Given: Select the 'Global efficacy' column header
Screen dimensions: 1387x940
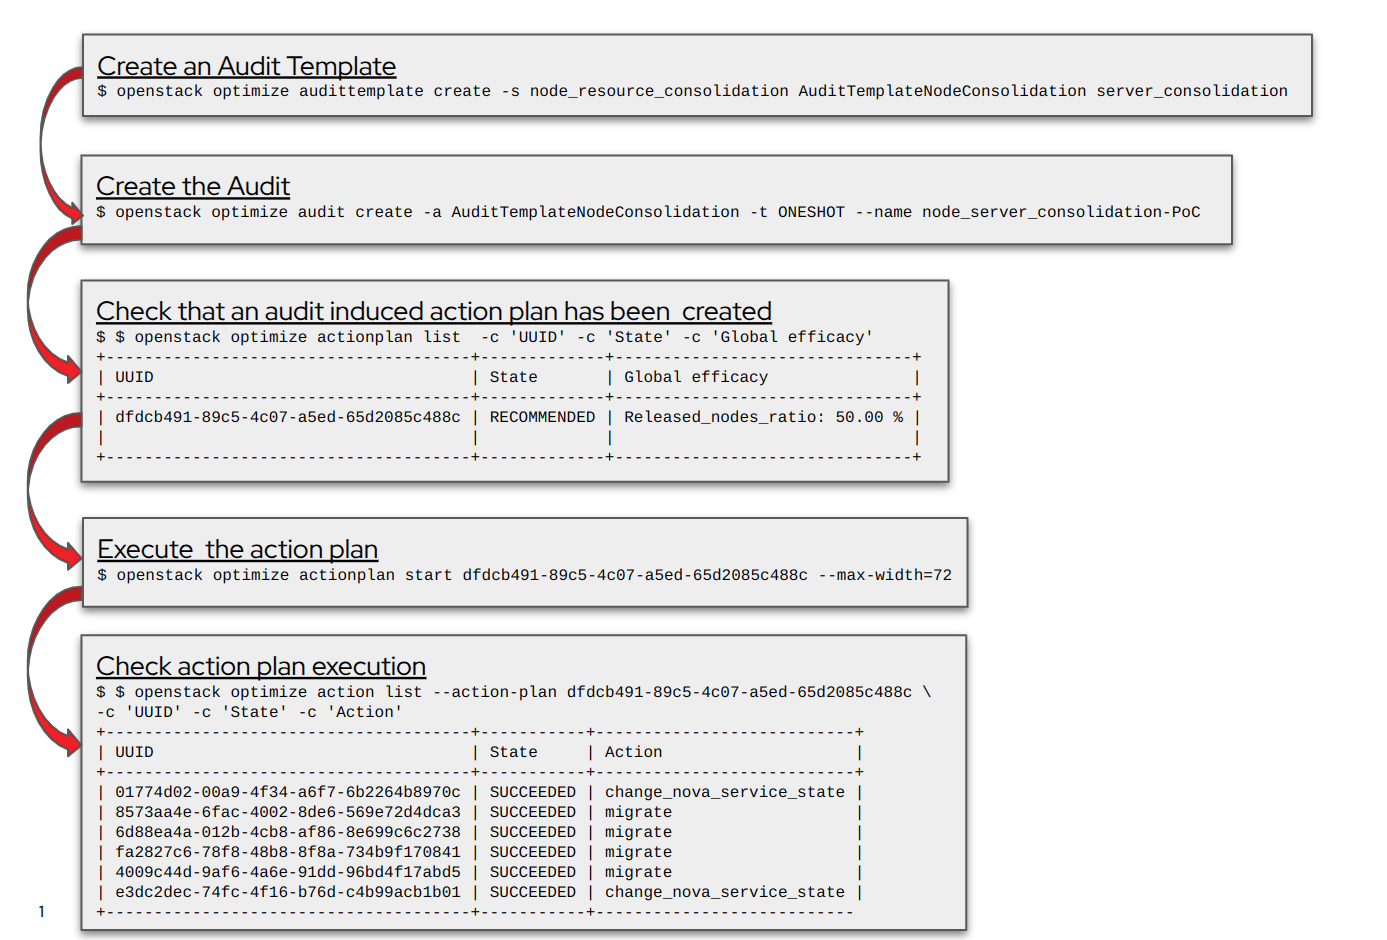Looking at the screenshot, I should (x=696, y=377).
